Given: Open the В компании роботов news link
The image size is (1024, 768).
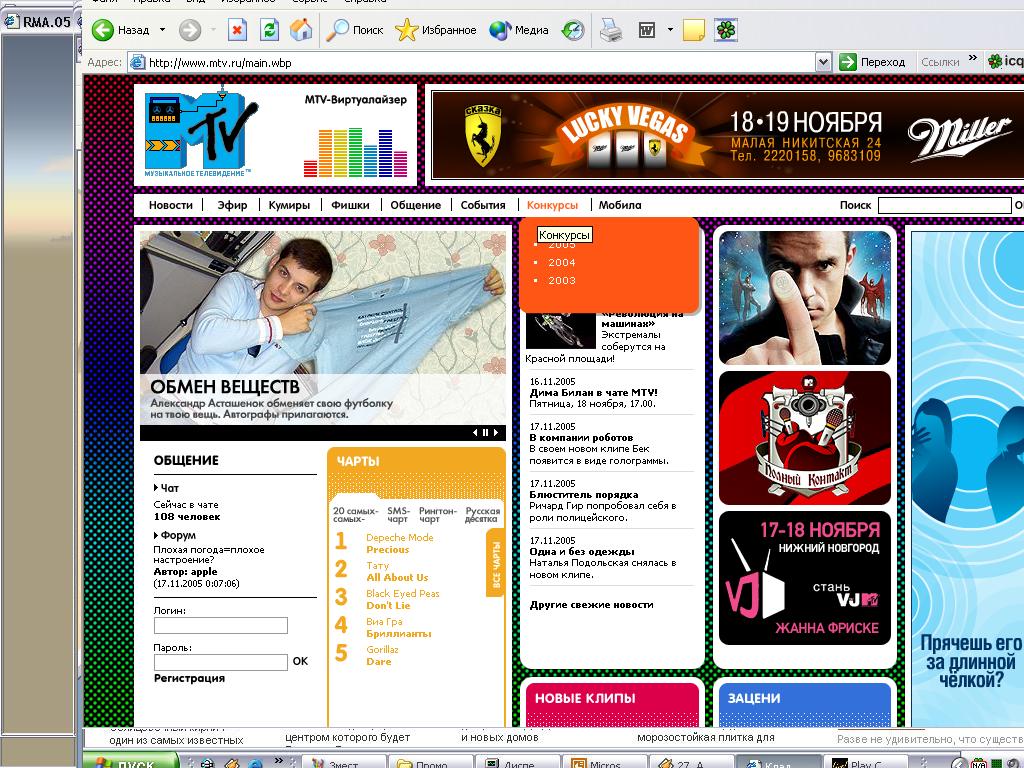Looking at the screenshot, I should tap(581, 438).
